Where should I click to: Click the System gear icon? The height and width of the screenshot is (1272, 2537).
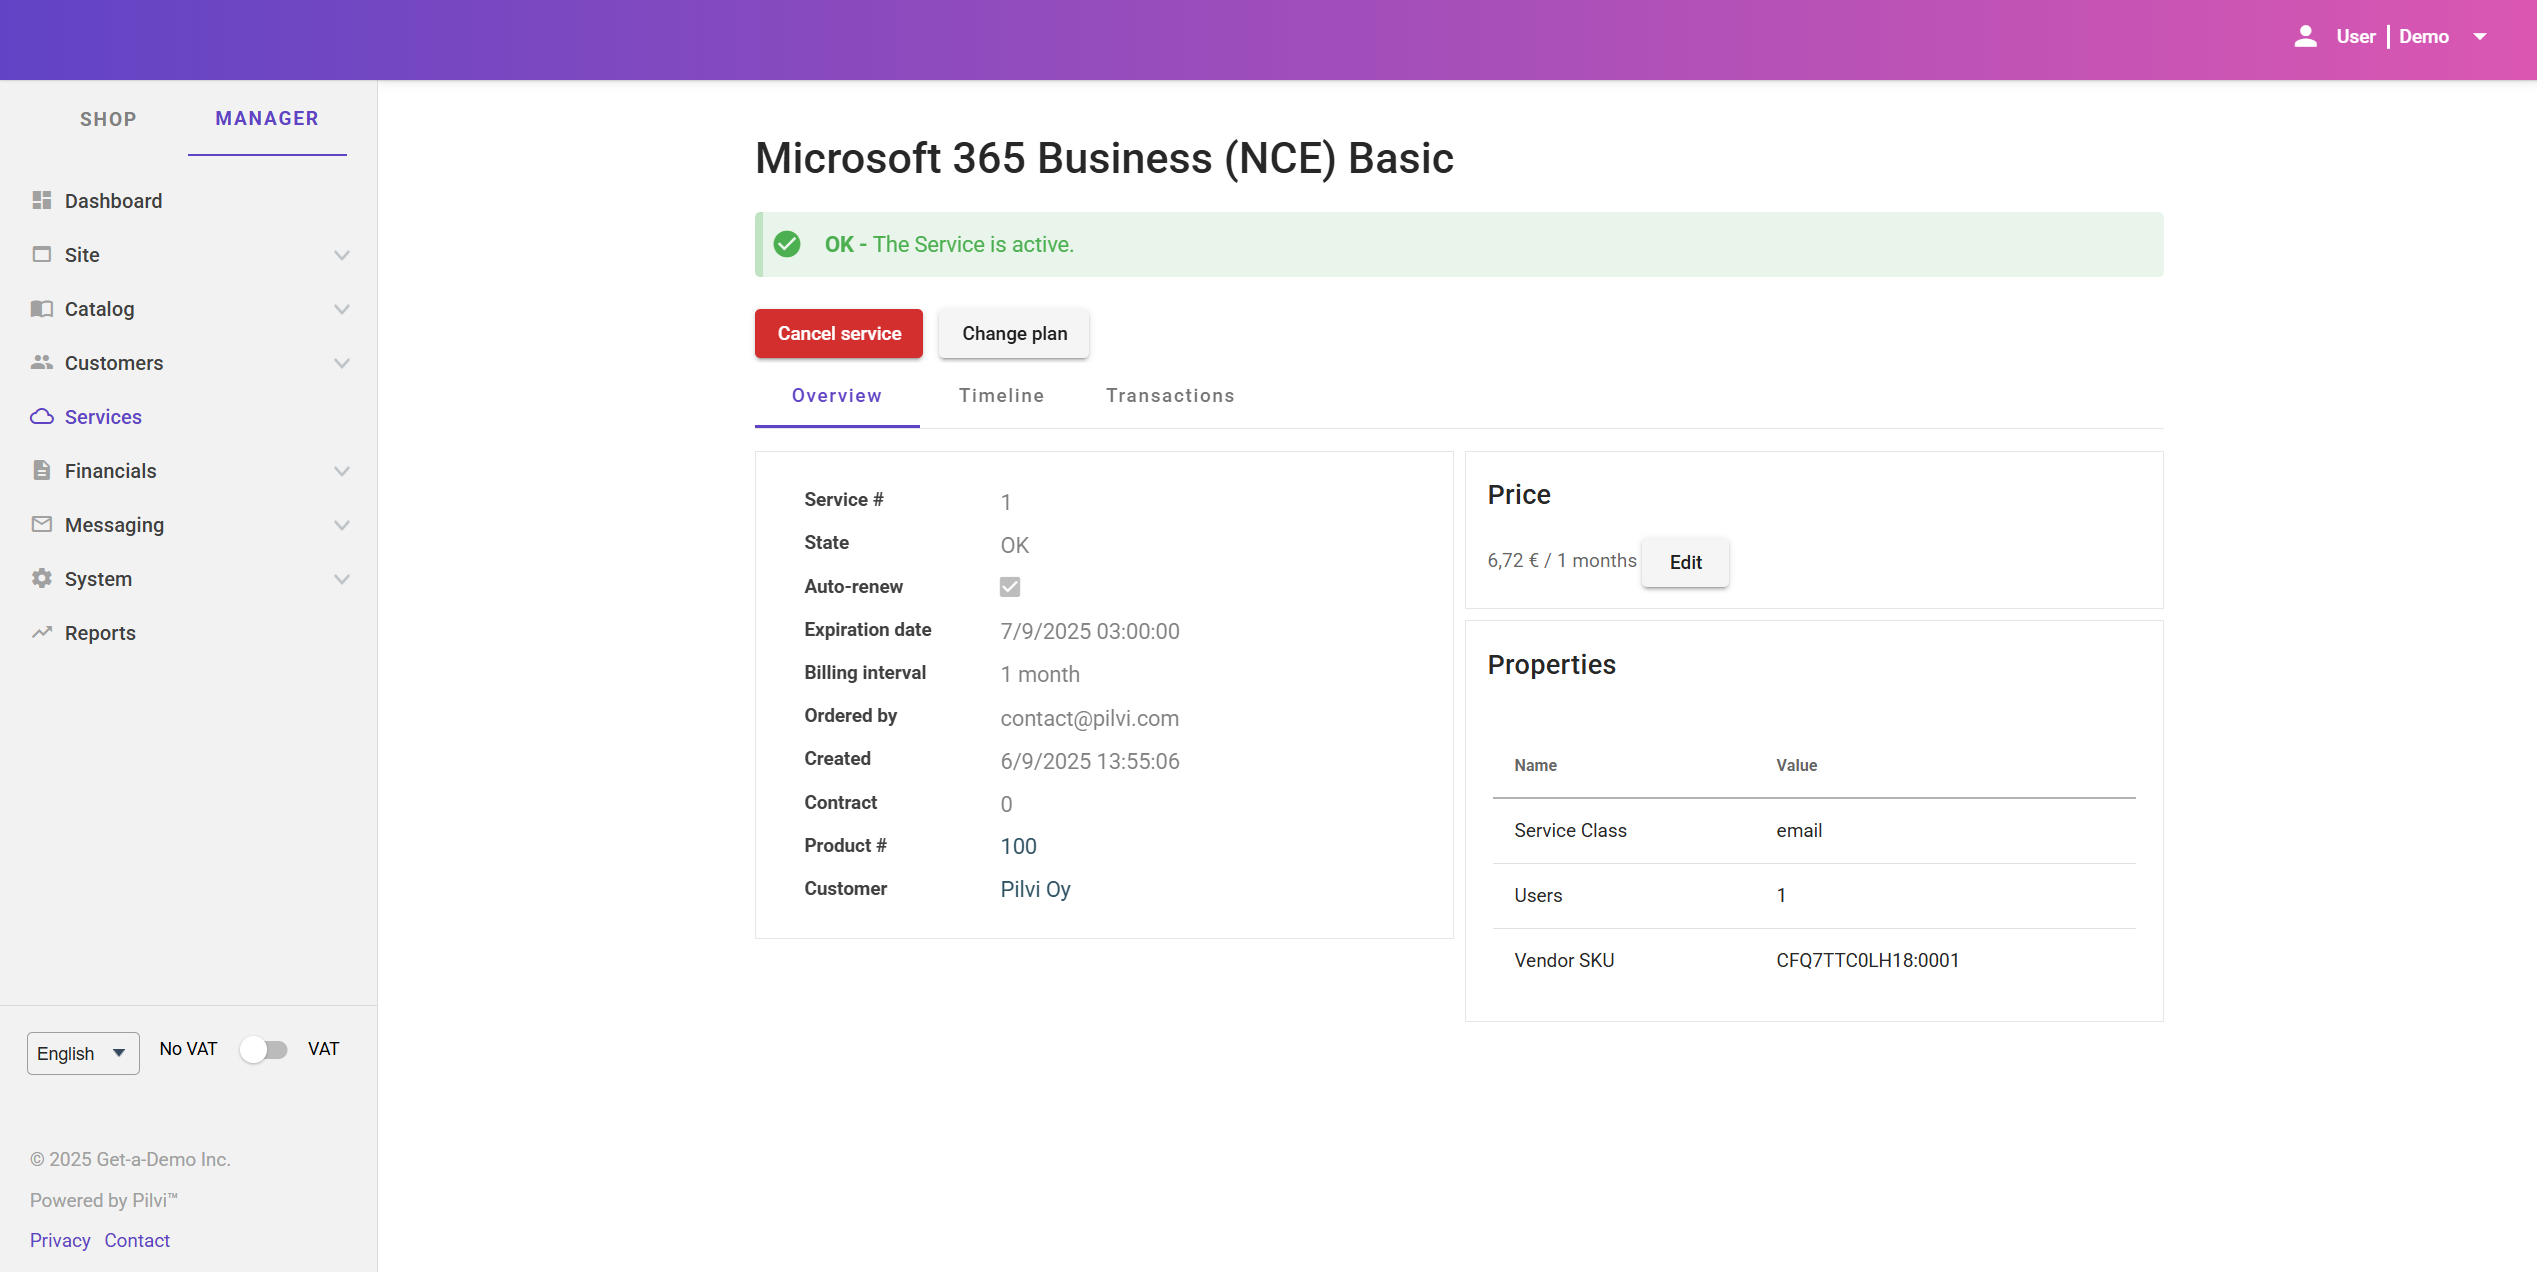(41, 579)
